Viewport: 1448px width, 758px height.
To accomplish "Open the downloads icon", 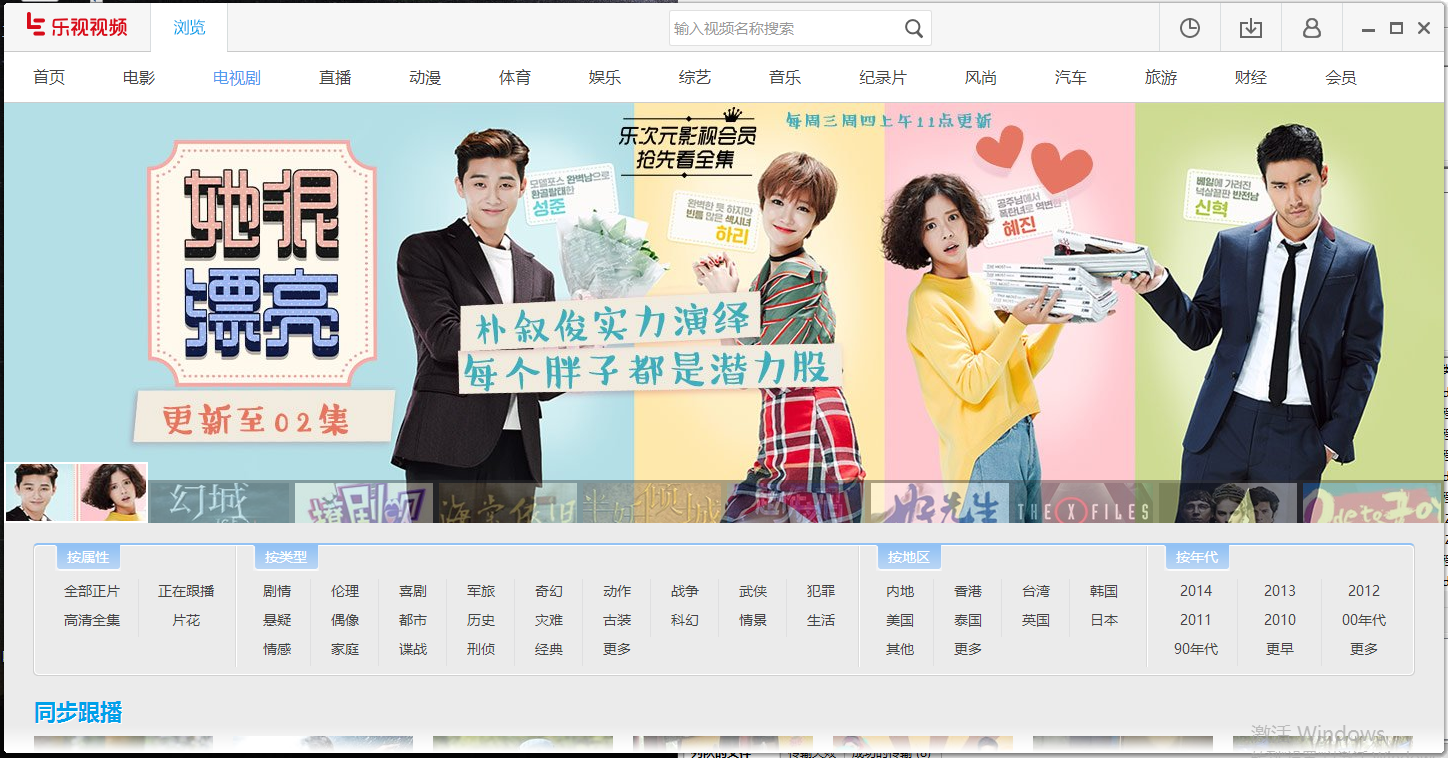I will pyautogui.click(x=1250, y=29).
